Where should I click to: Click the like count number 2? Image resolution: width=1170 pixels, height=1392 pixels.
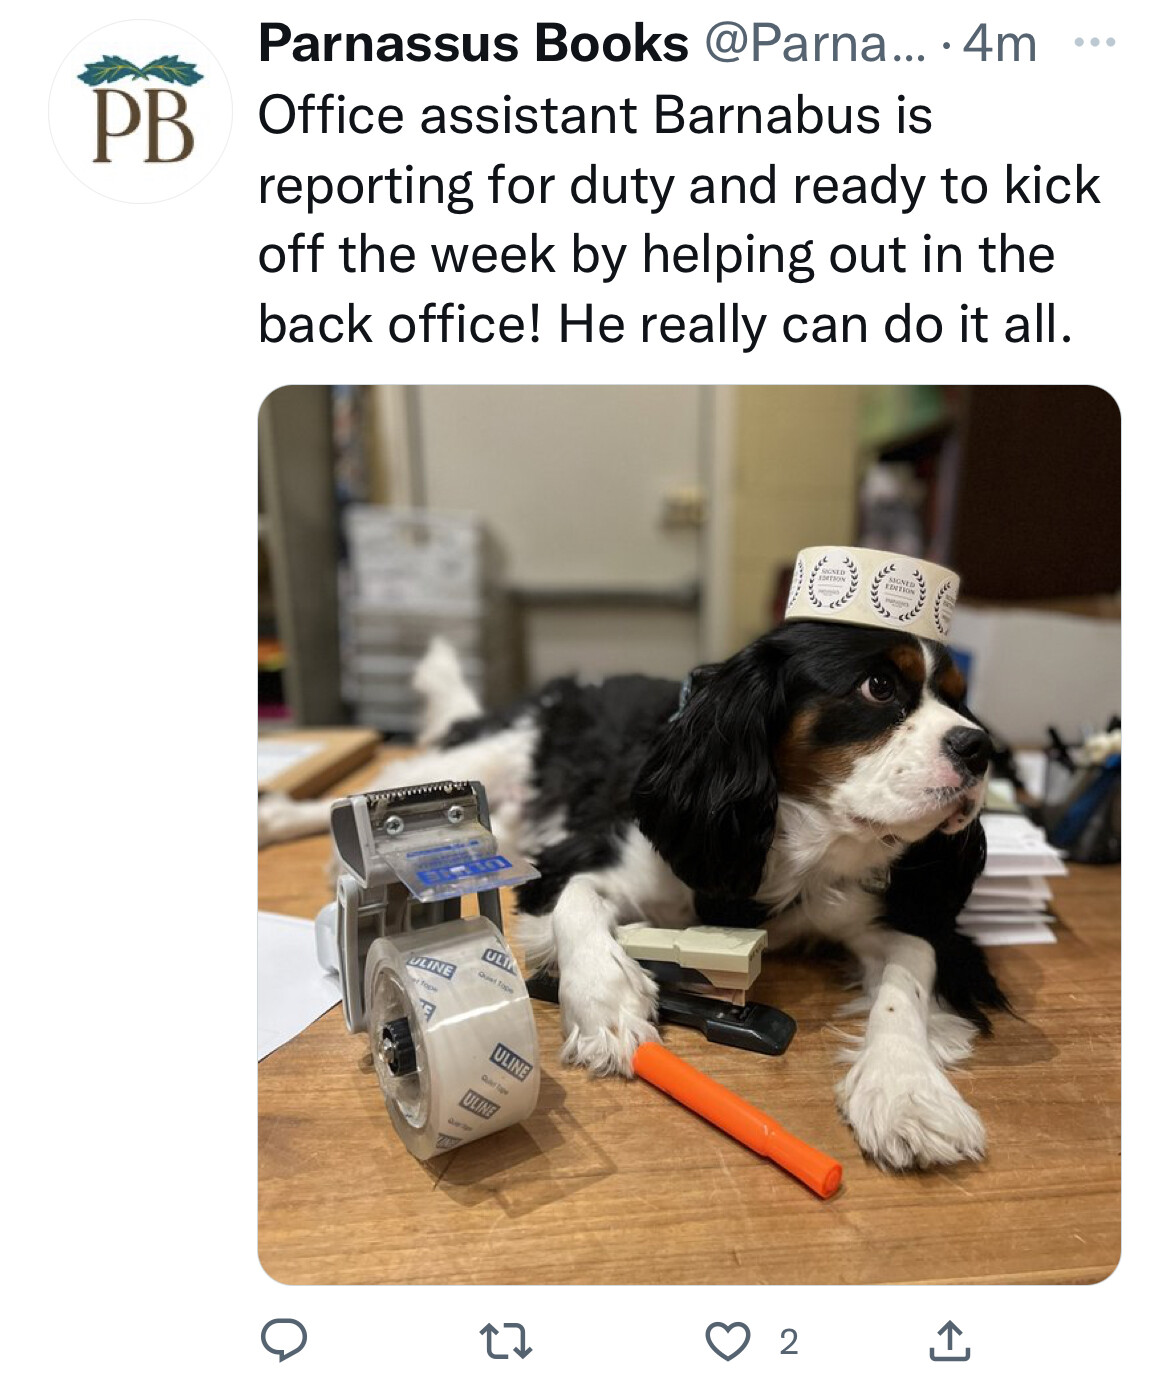click(789, 1342)
